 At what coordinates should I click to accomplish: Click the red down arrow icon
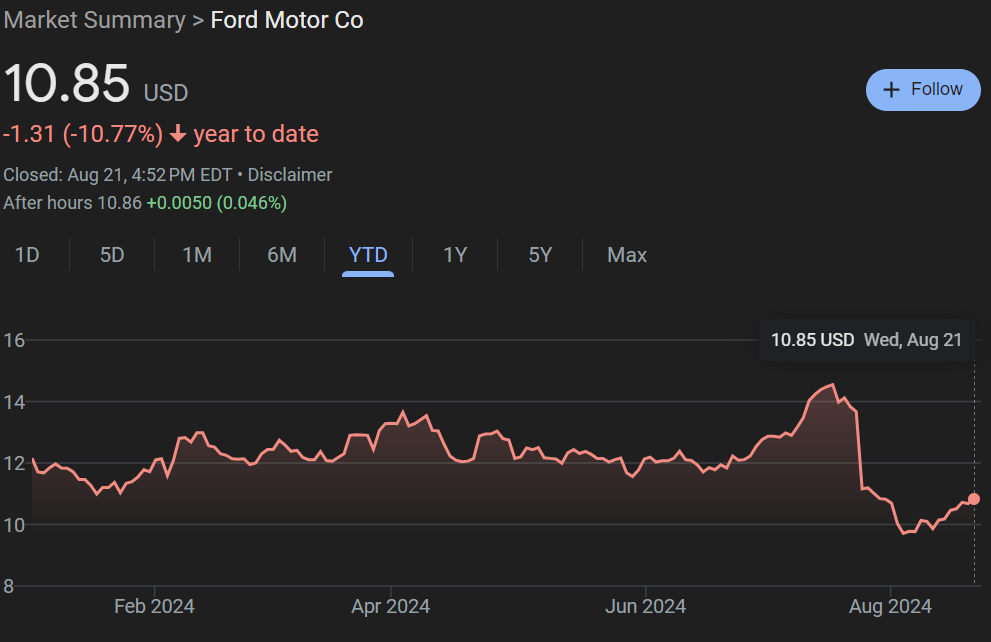(x=178, y=134)
